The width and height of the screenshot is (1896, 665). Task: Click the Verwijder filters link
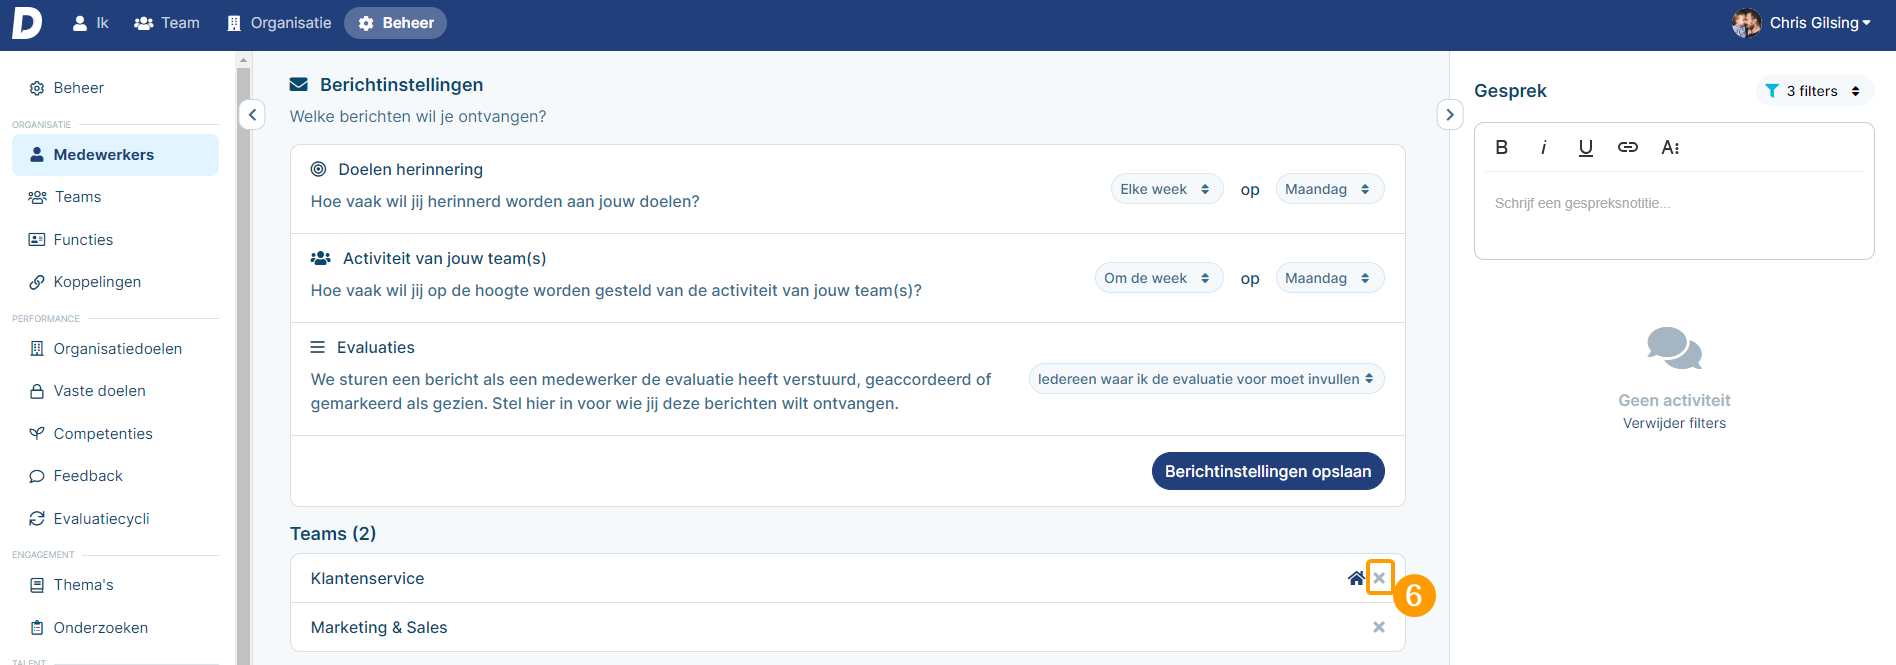[1674, 423]
